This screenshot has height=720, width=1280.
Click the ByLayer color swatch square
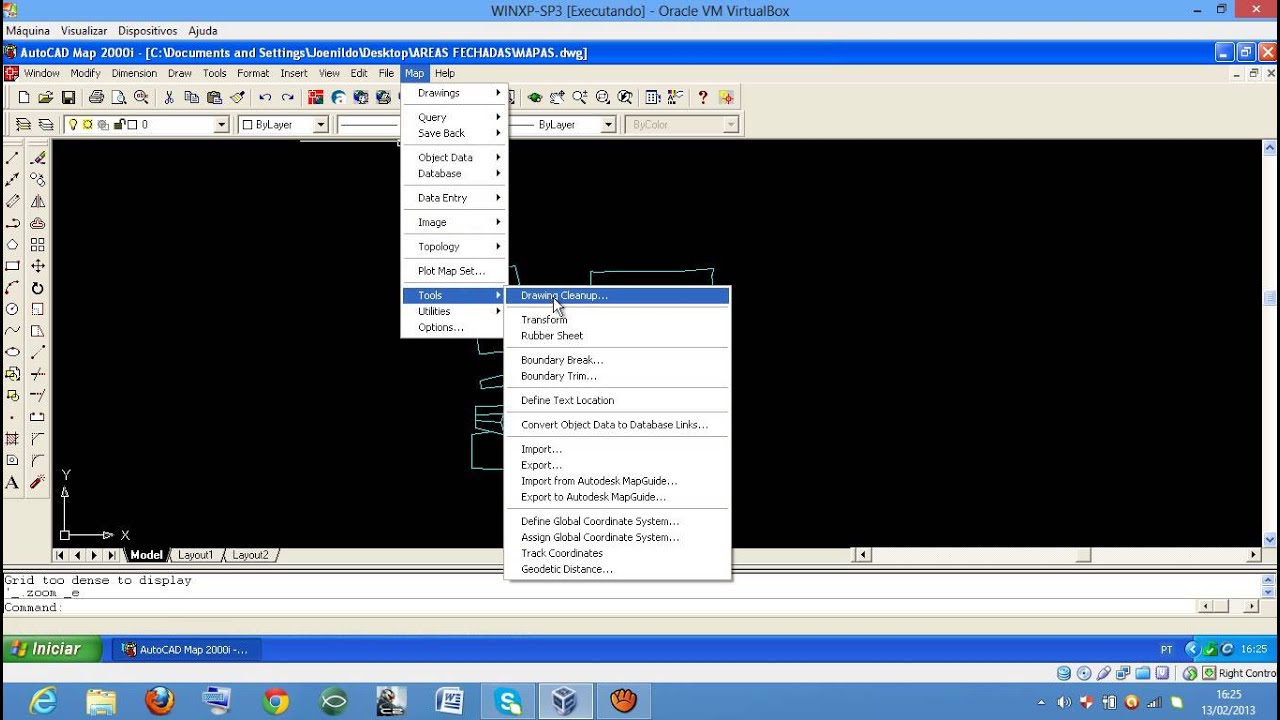point(247,125)
